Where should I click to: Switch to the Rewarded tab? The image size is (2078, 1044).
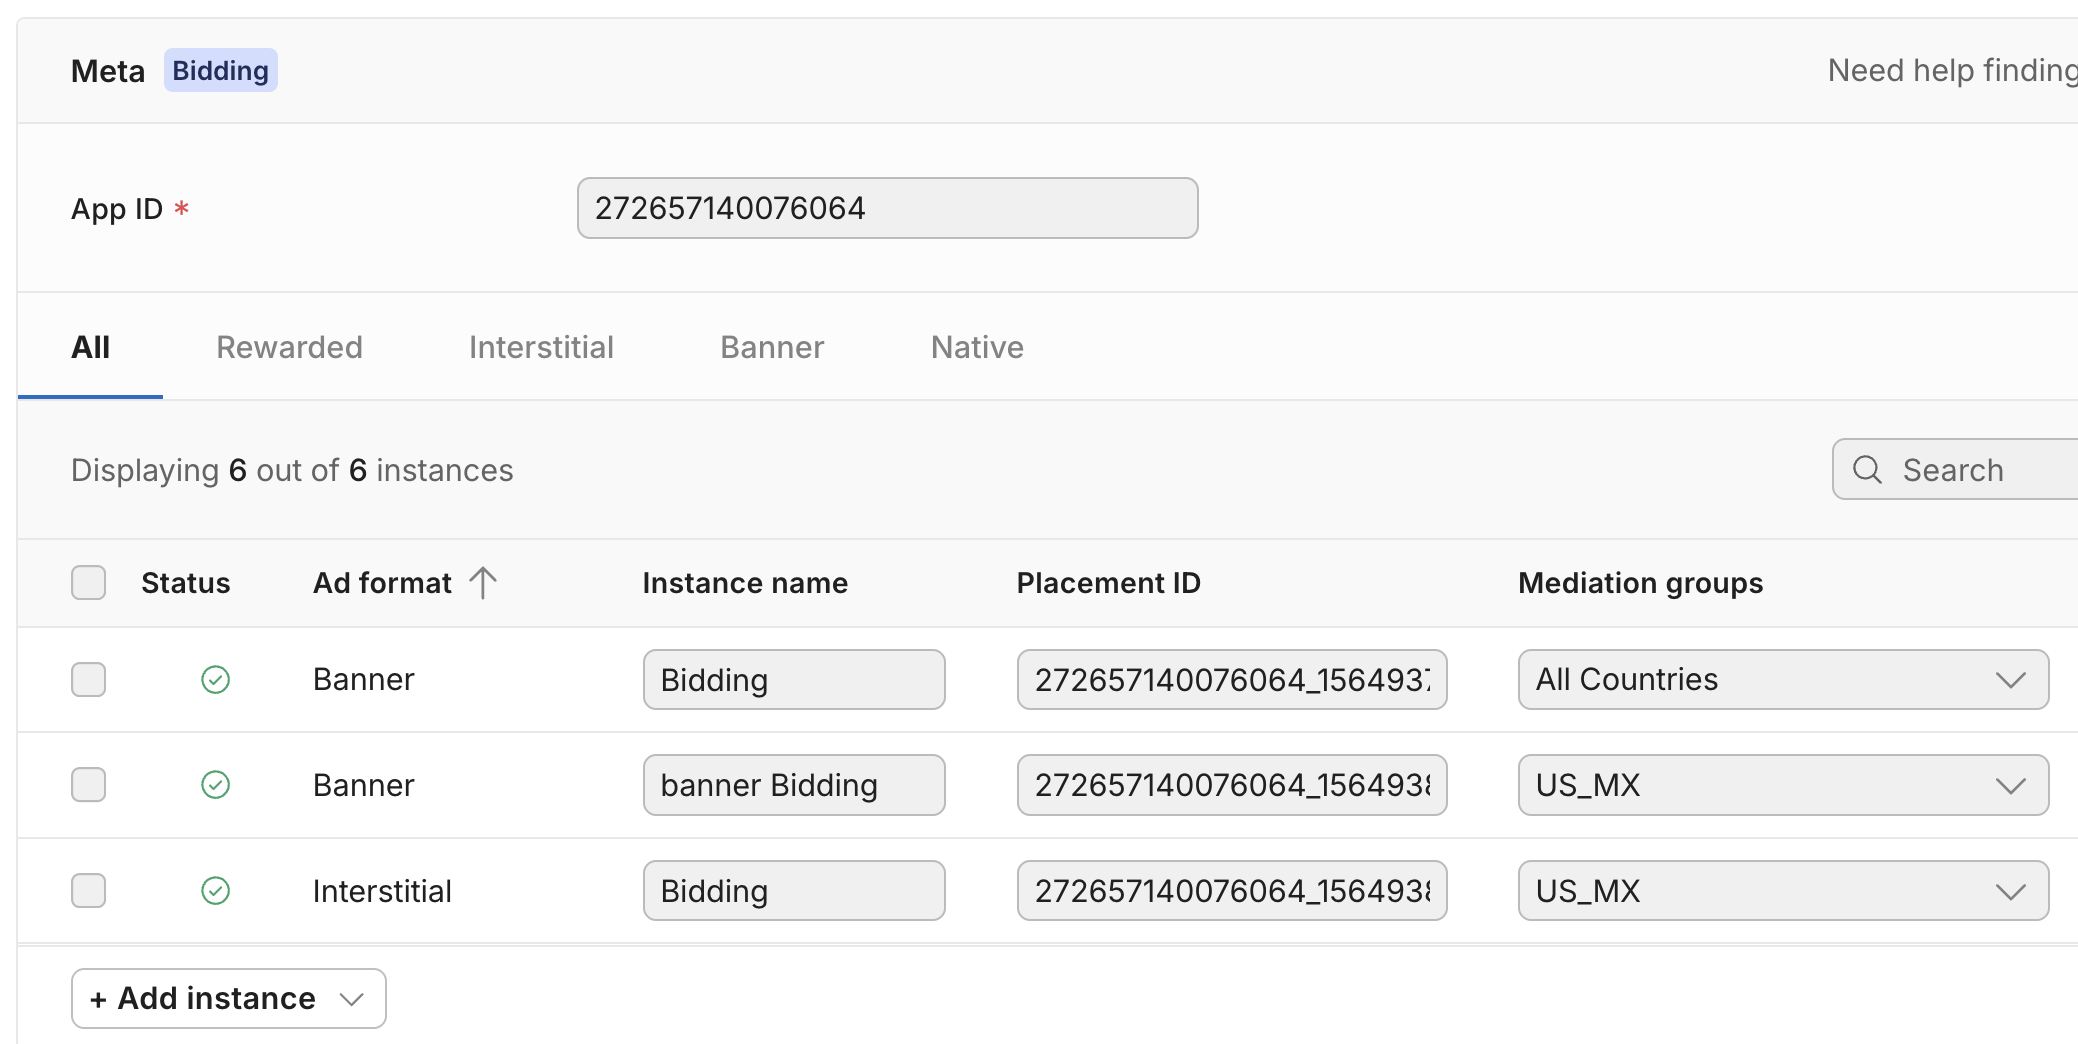pyautogui.click(x=288, y=346)
